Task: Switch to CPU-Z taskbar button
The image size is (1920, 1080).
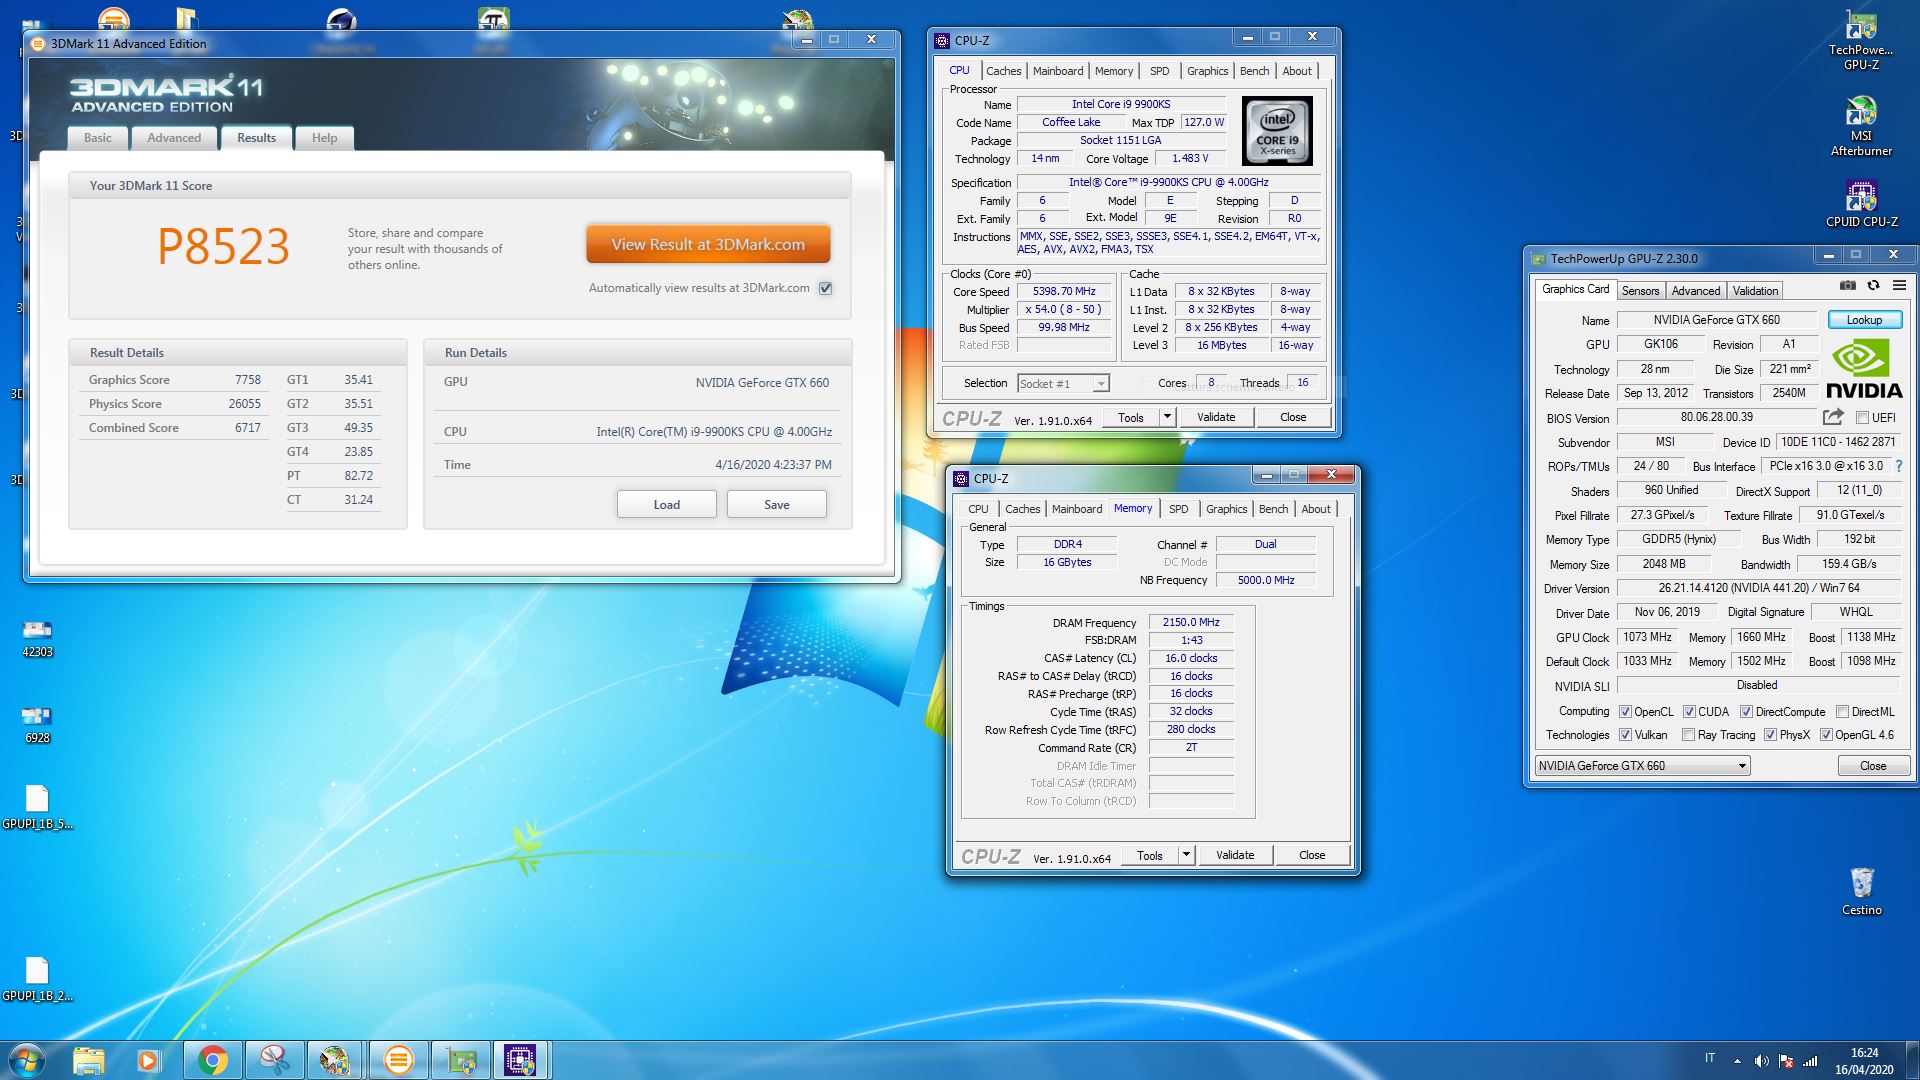Action: pyautogui.click(x=521, y=1060)
